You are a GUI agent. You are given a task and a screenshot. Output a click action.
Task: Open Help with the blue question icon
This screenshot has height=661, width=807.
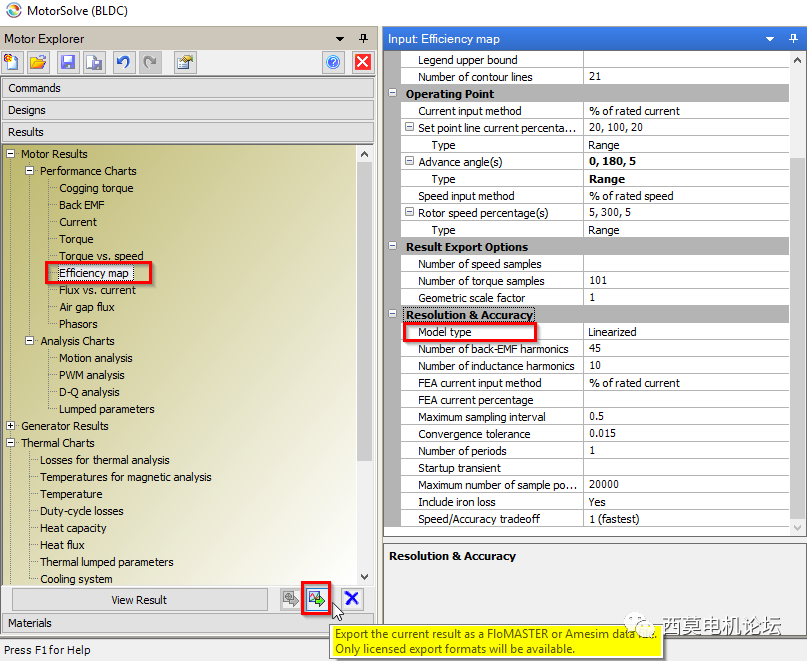(334, 63)
